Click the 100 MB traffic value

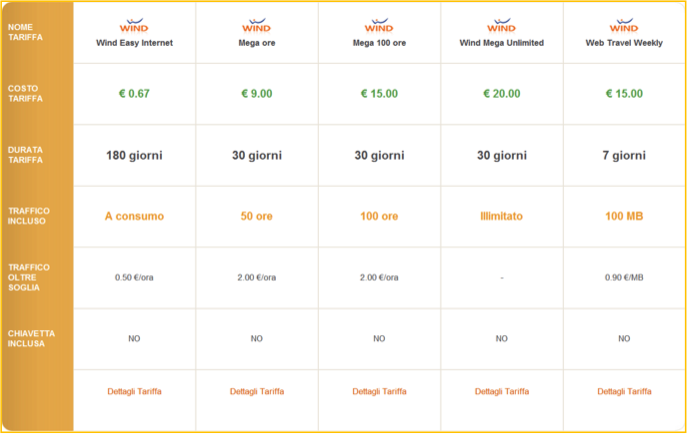coord(624,216)
